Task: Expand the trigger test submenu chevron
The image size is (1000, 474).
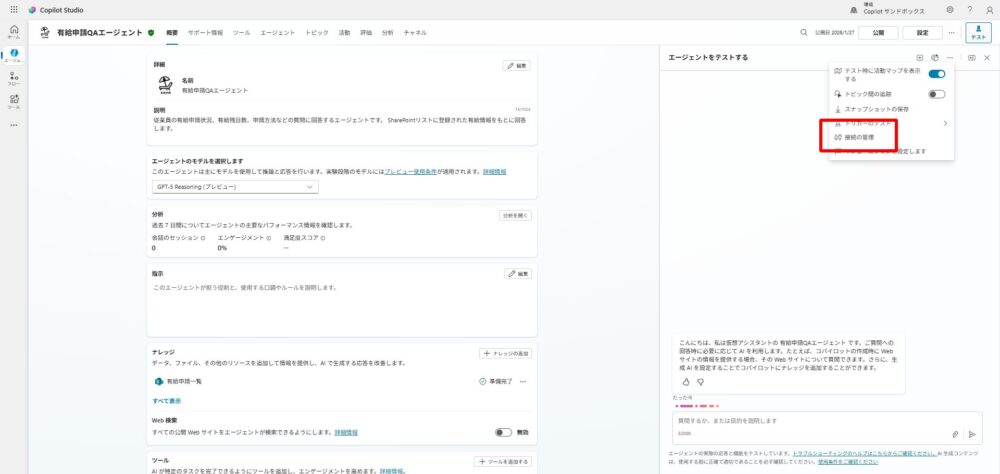Action: pos(945,123)
